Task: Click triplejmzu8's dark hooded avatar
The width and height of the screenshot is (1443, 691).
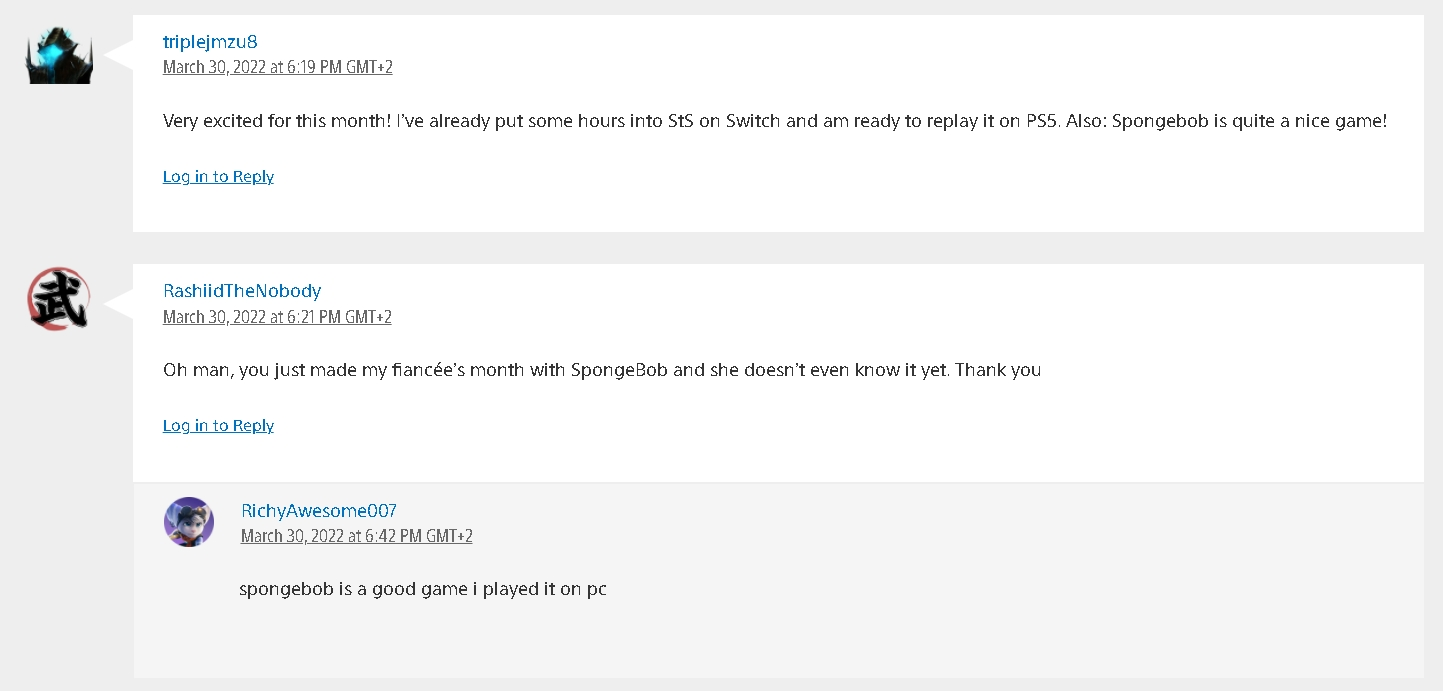Action: (59, 54)
